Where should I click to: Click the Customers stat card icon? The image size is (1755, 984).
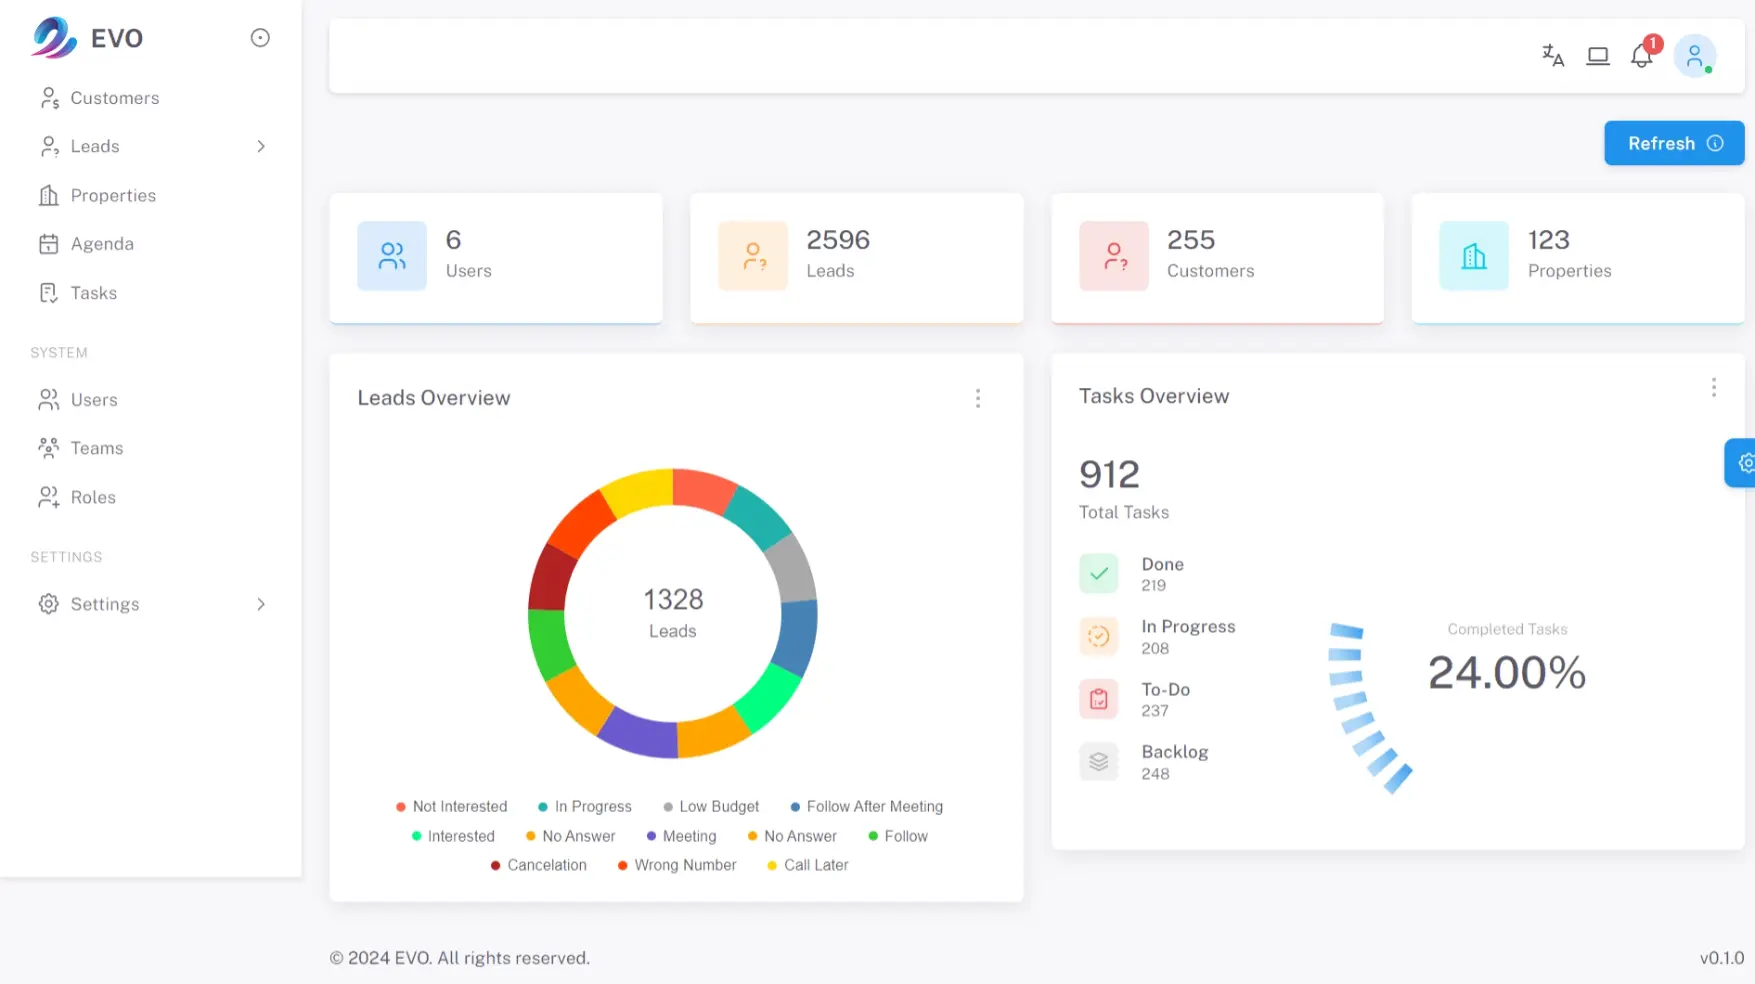(x=1114, y=256)
